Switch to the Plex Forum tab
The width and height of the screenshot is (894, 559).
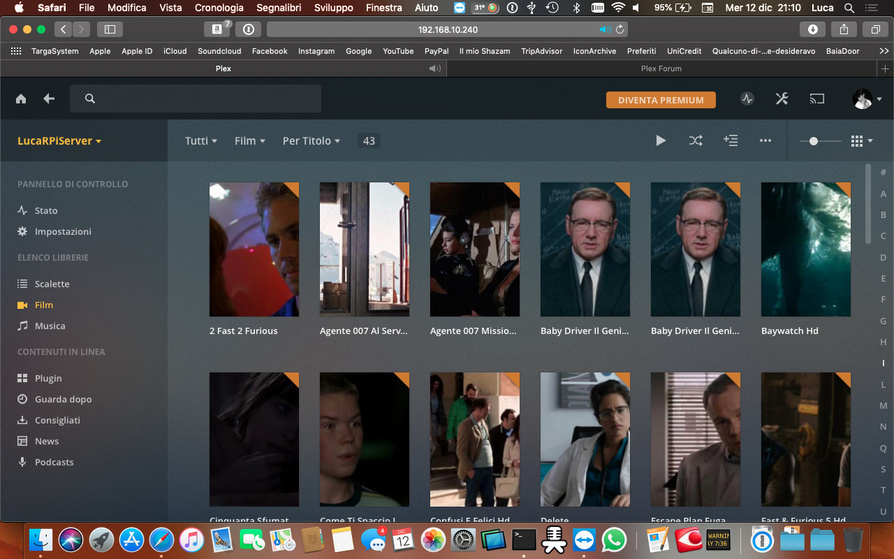[x=661, y=68]
